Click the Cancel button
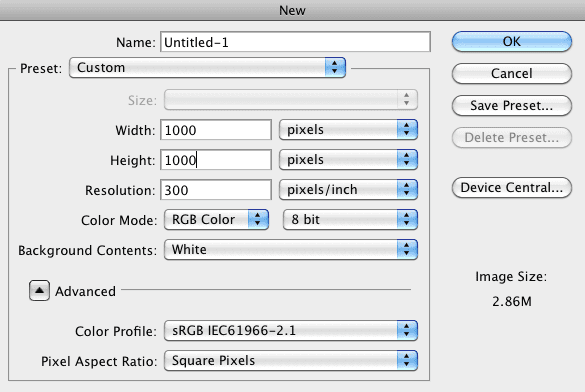Screen dimensions: 585x392 [512, 73]
